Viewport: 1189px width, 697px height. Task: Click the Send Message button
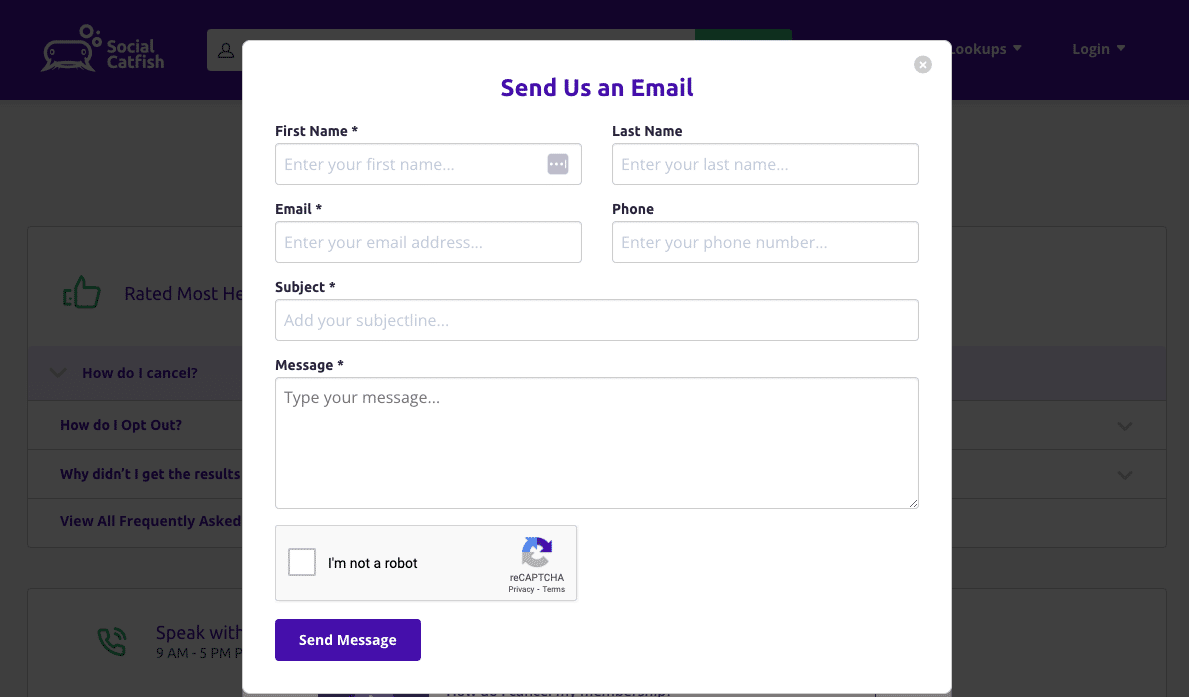pyautogui.click(x=347, y=639)
